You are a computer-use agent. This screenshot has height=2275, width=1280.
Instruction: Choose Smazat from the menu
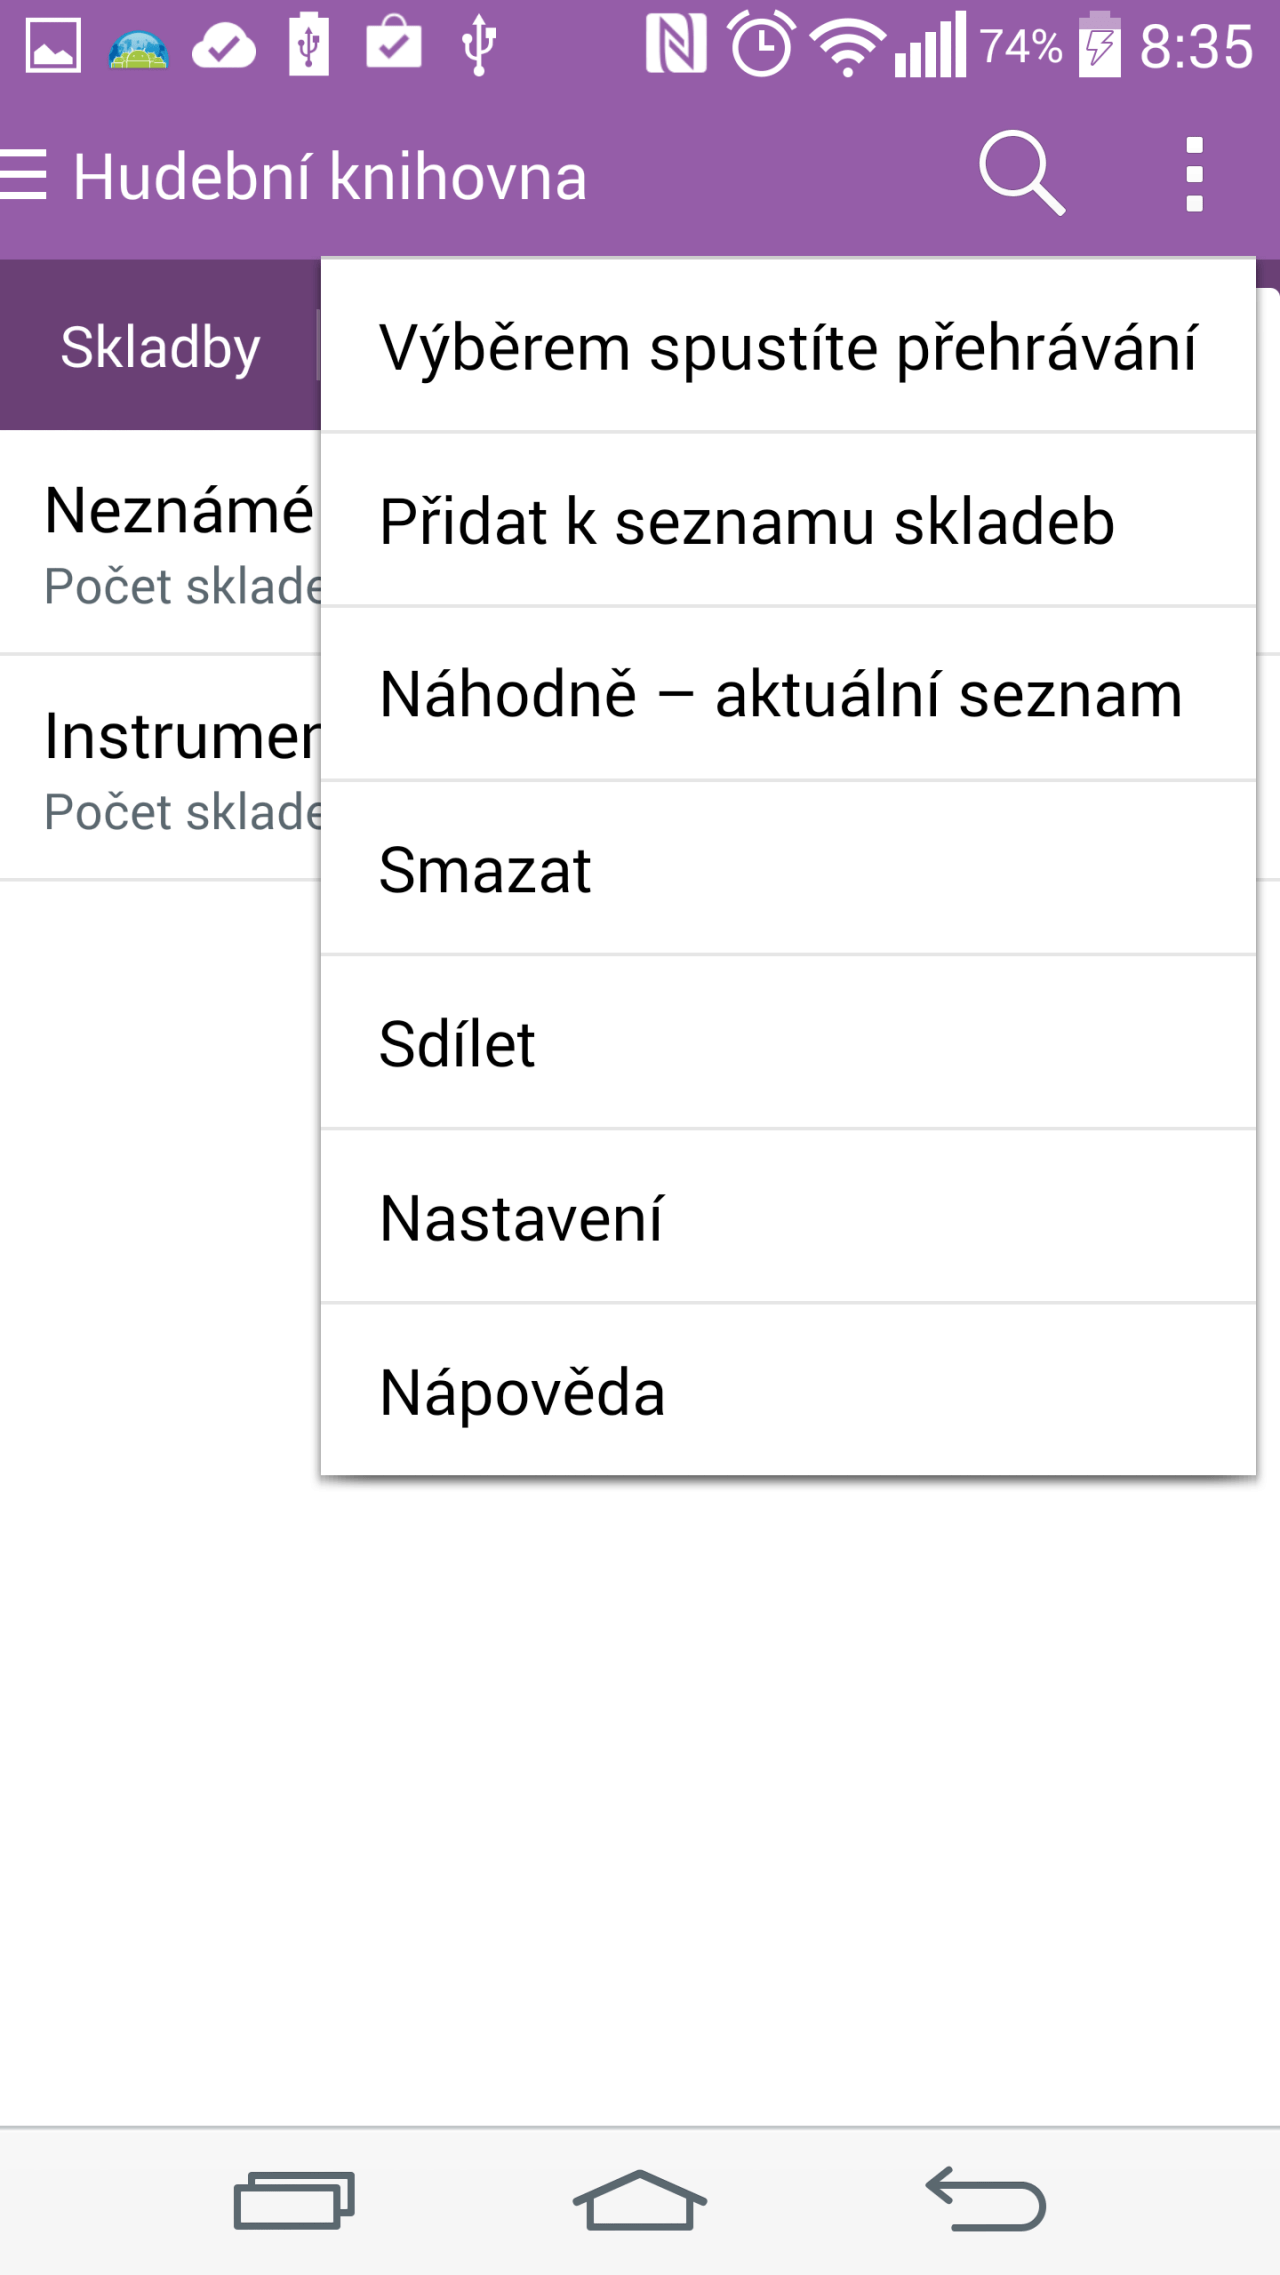788,868
